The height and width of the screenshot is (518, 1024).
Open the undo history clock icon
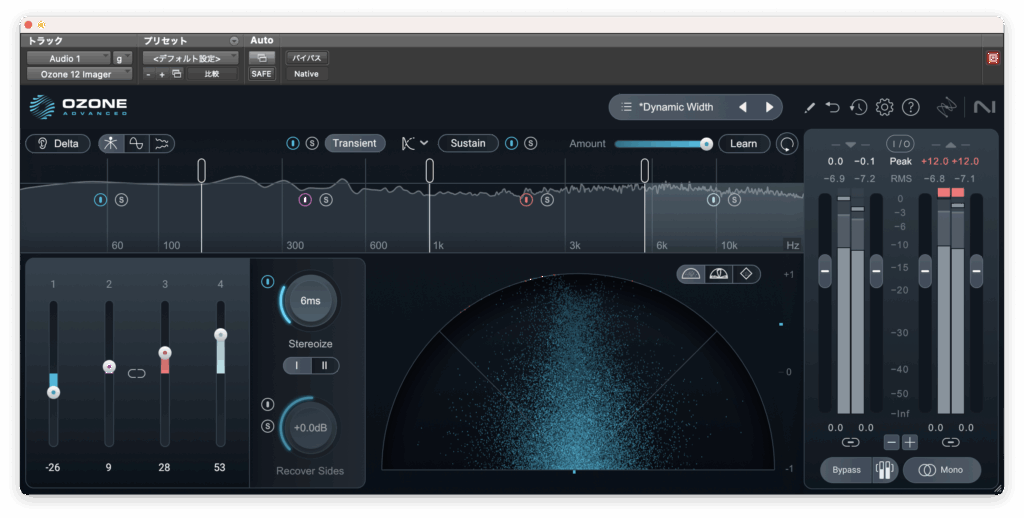[858, 107]
